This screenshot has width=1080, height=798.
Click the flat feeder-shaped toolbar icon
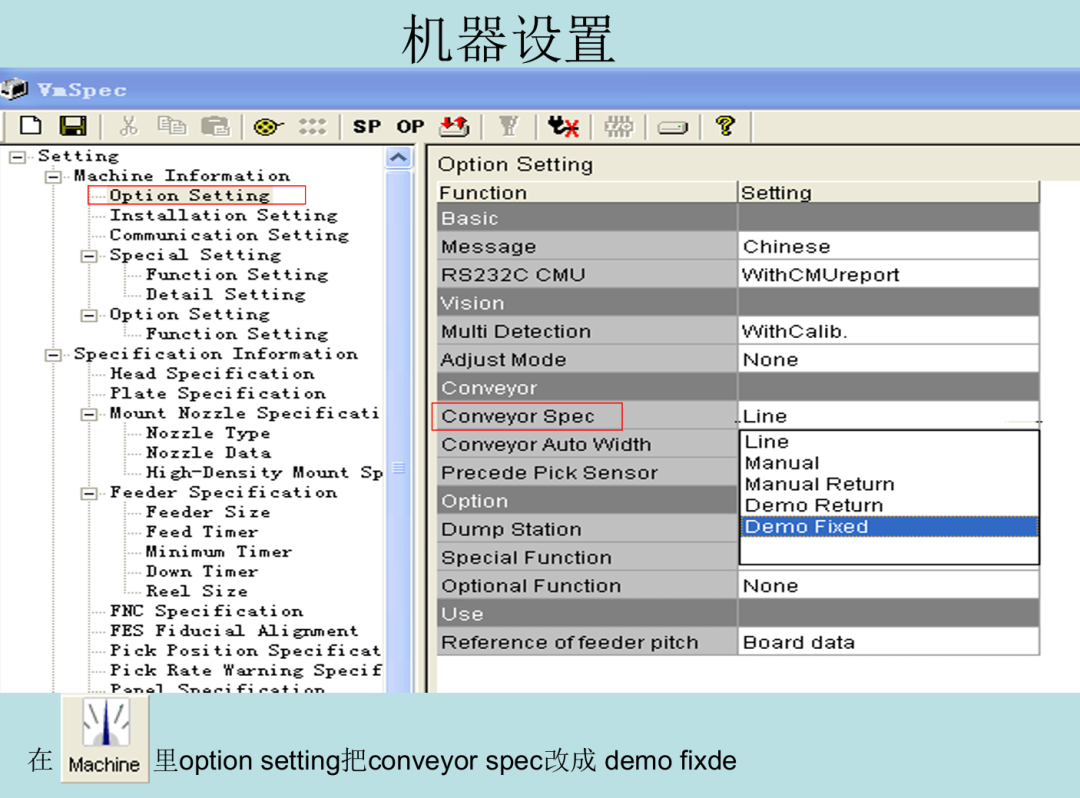tap(672, 127)
